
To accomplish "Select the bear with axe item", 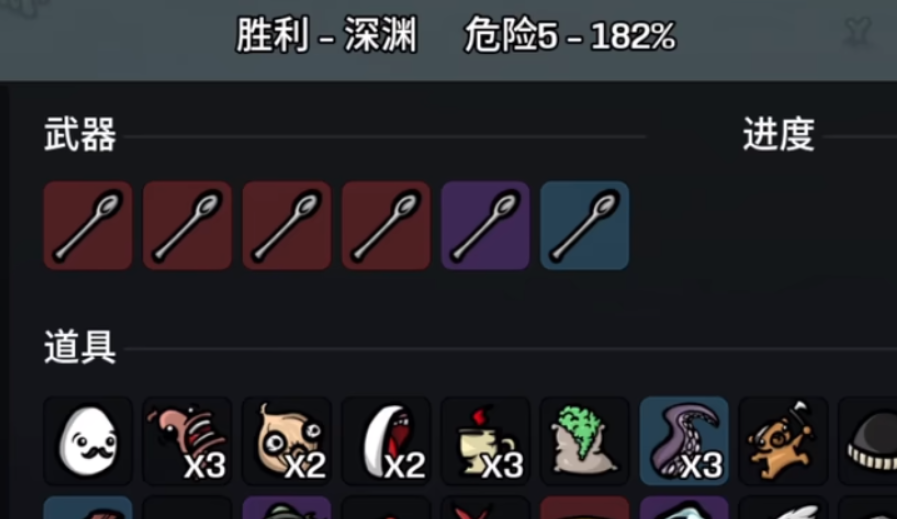I will tap(783, 441).
